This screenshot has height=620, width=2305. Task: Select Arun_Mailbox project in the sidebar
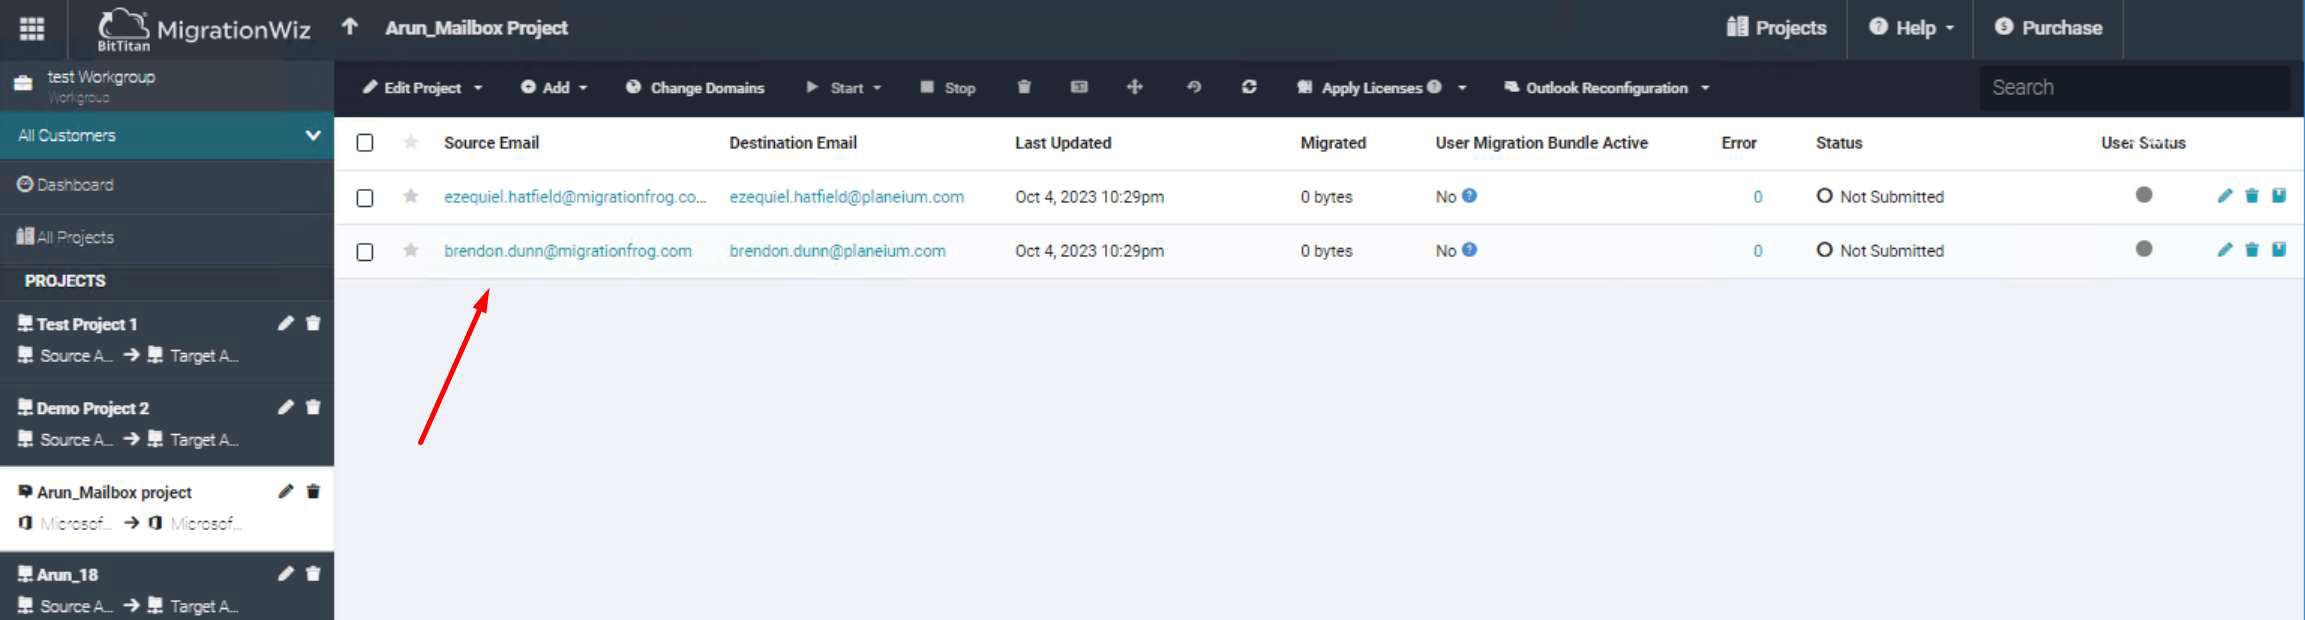(x=114, y=492)
